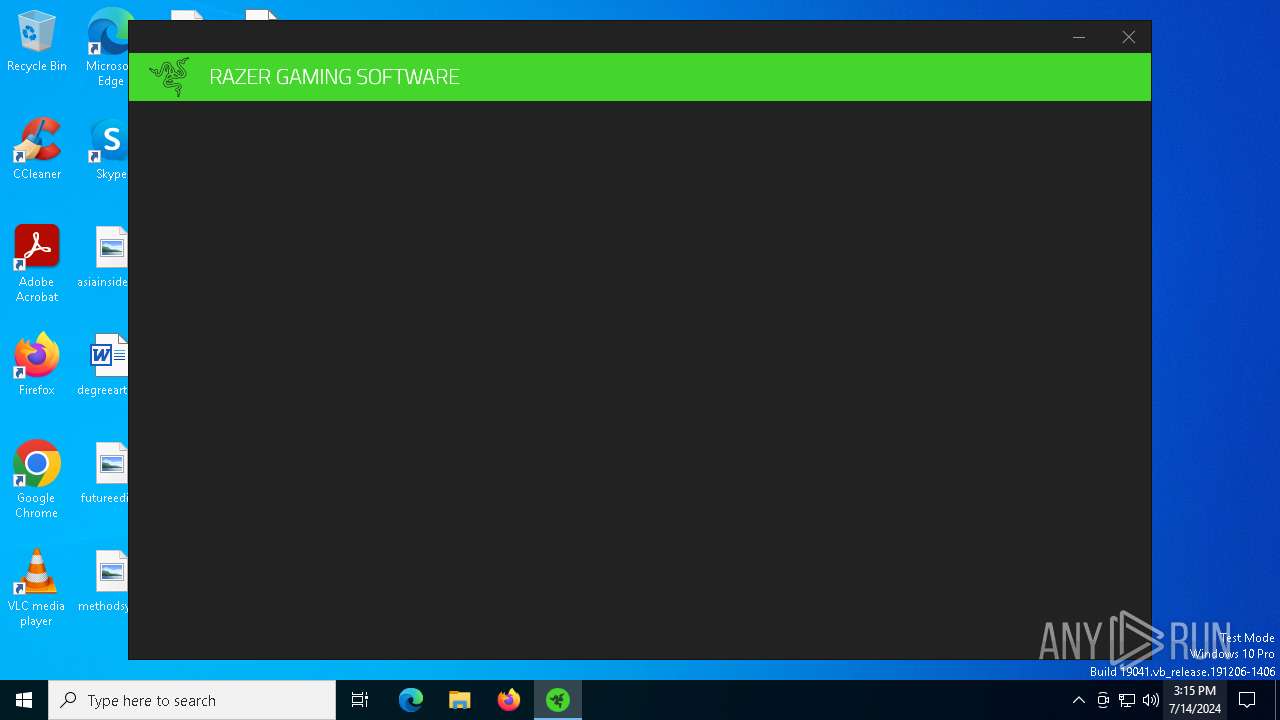
Task: Open the volume speaker tray icon
Action: (x=1151, y=700)
